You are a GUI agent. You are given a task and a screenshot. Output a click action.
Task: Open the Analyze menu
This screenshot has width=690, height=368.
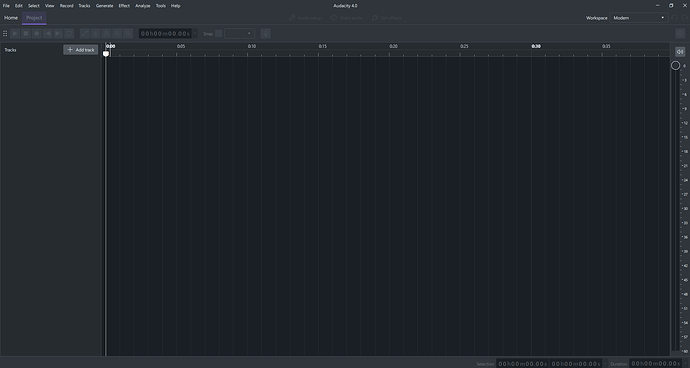point(143,6)
